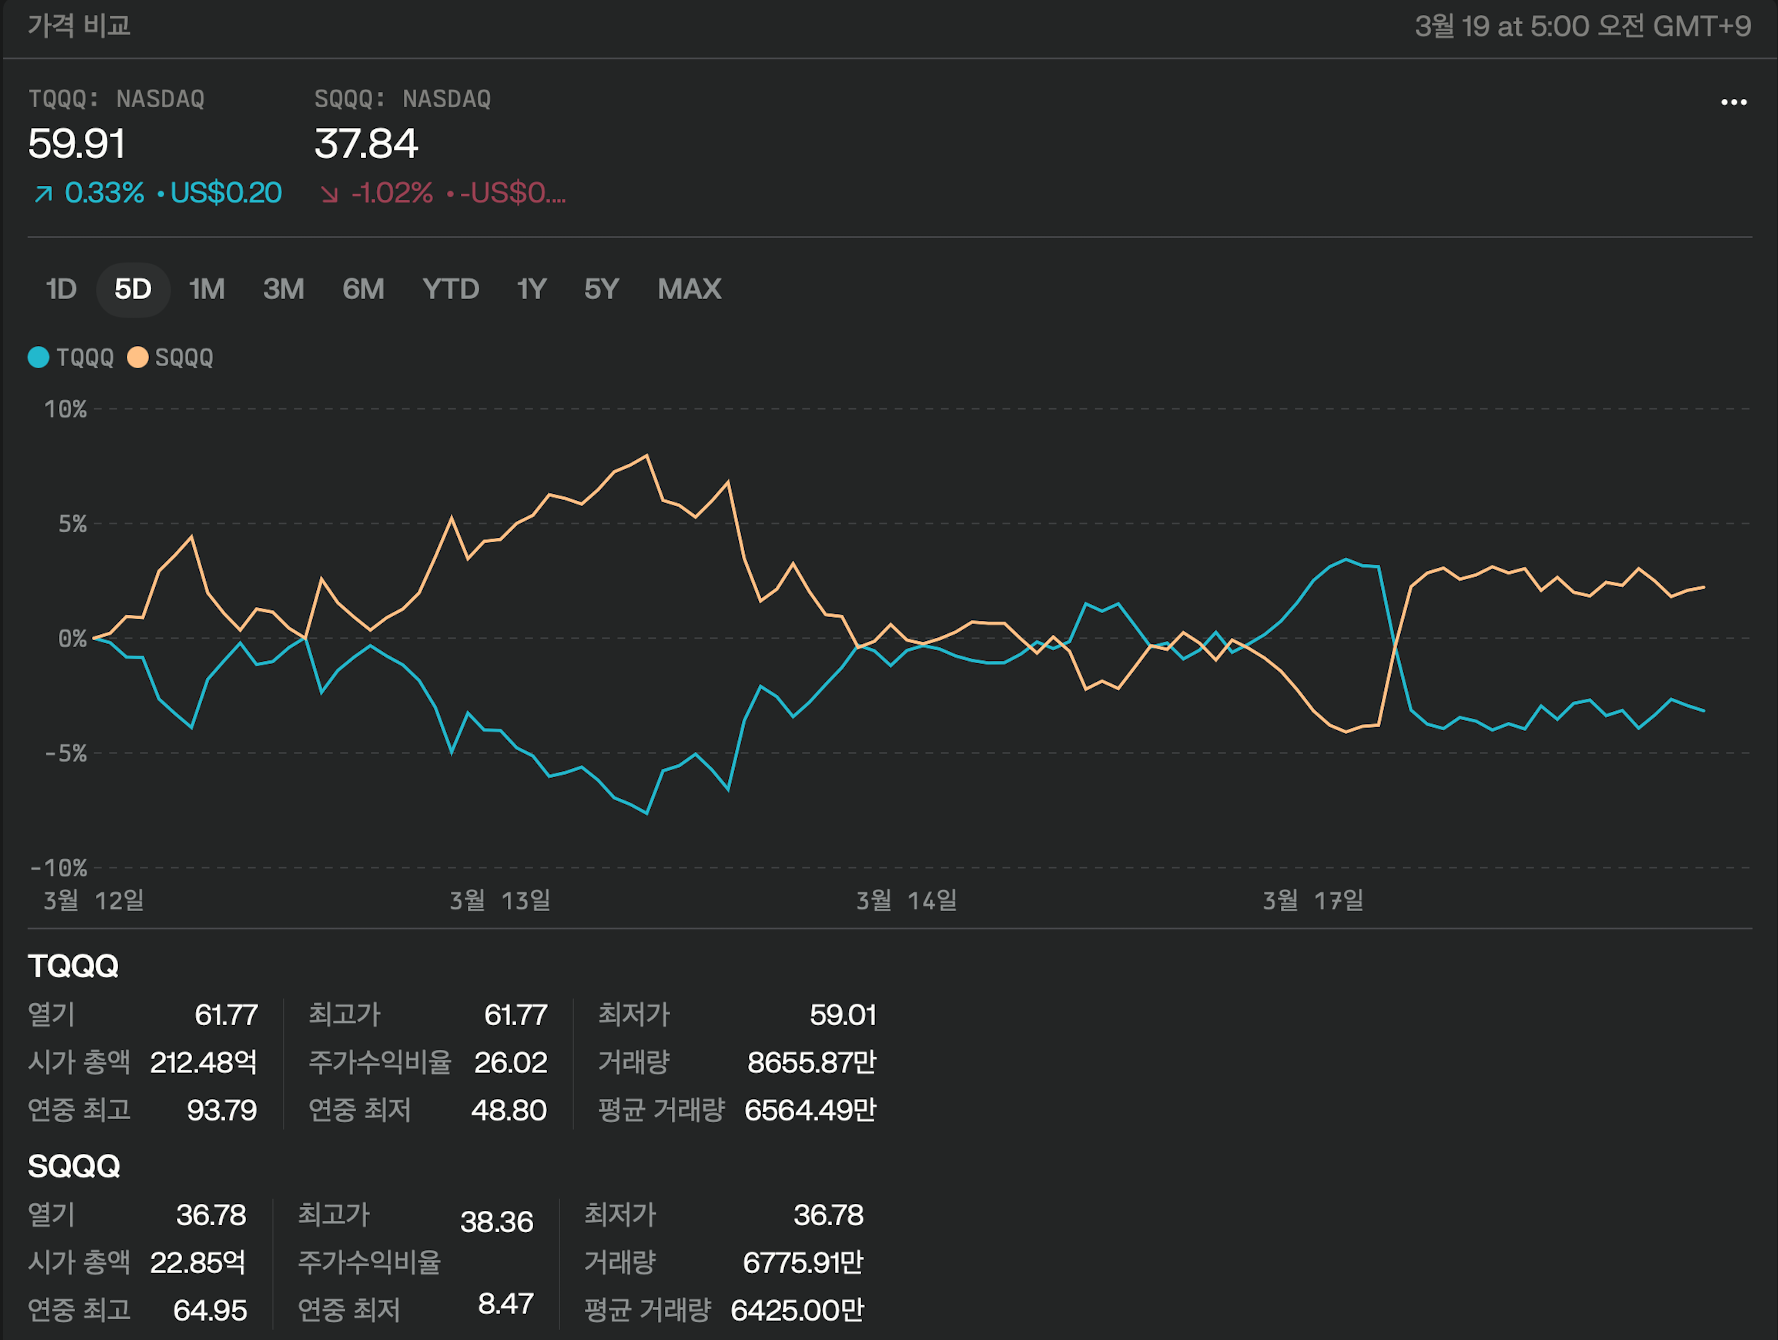Click SQQQ volume 6775.91만
The height and width of the screenshot is (1340, 1778).
coord(803,1262)
